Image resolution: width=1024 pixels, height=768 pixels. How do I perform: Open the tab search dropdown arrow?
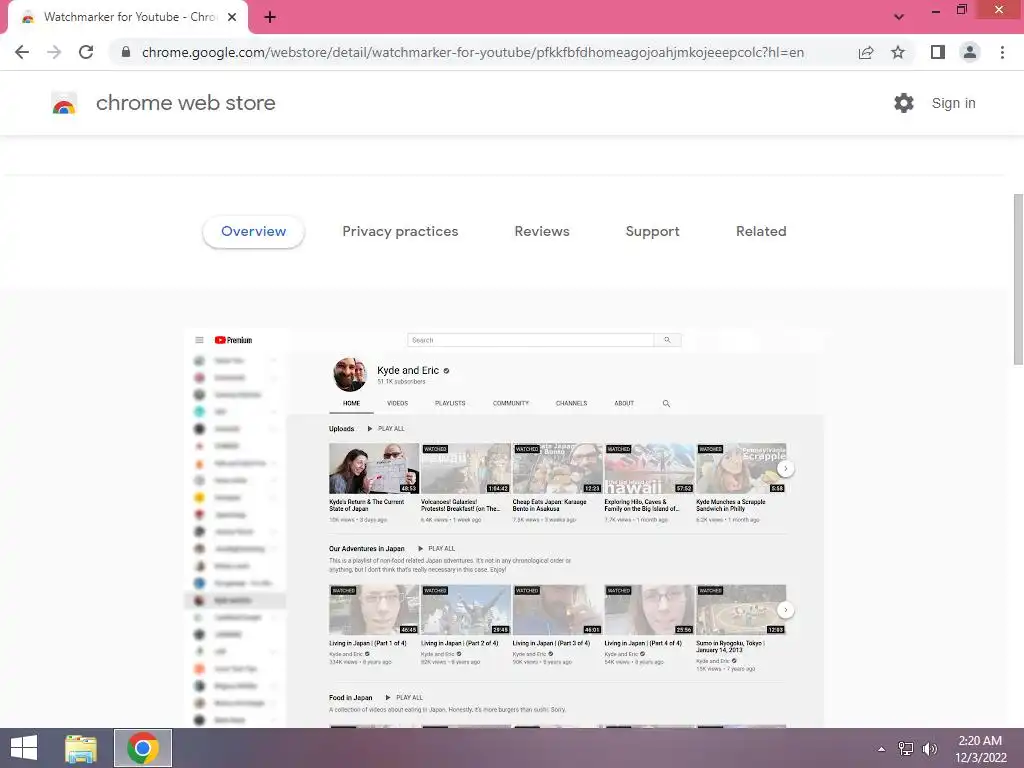tap(899, 17)
